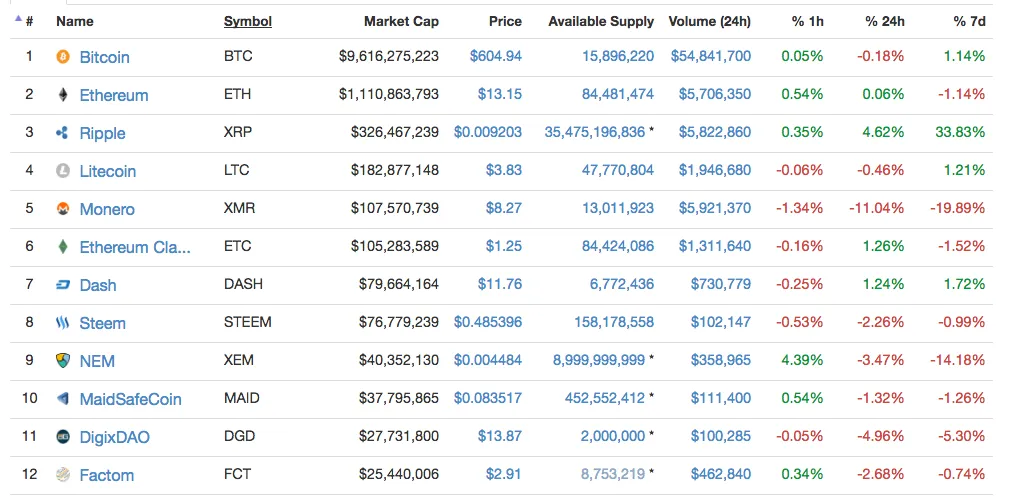The width and height of the screenshot is (1011, 501).
Task: Select Ripple 7d change 33.83%
Action: click(960, 132)
